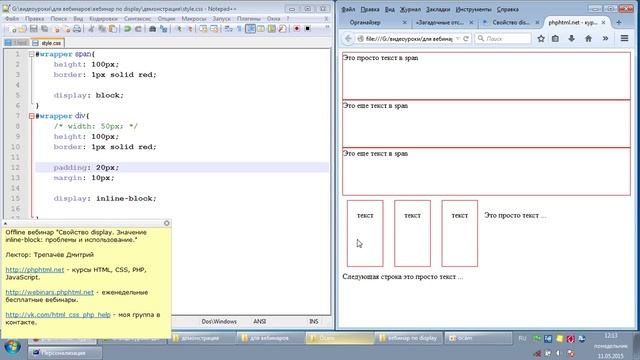Viewport: 640px width, 360px height.
Task: Save the file with the floppy disk icon
Action: [33, 29]
